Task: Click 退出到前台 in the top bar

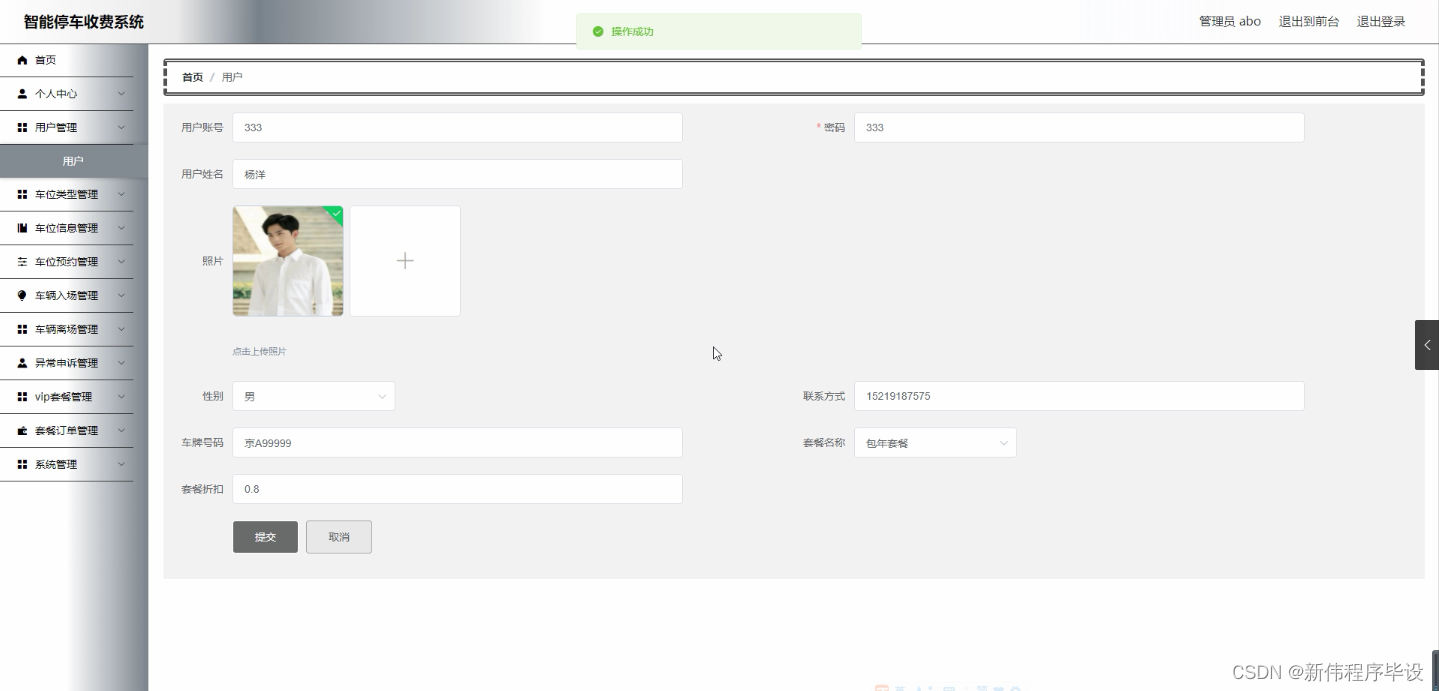Action: coord(1308,21)
